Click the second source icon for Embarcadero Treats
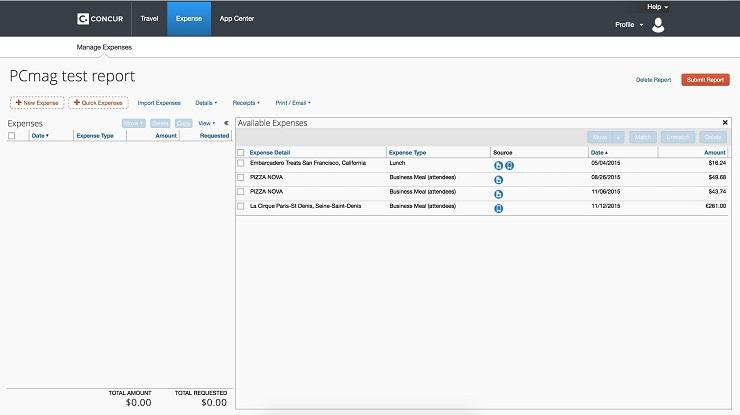 click(510, 166)
